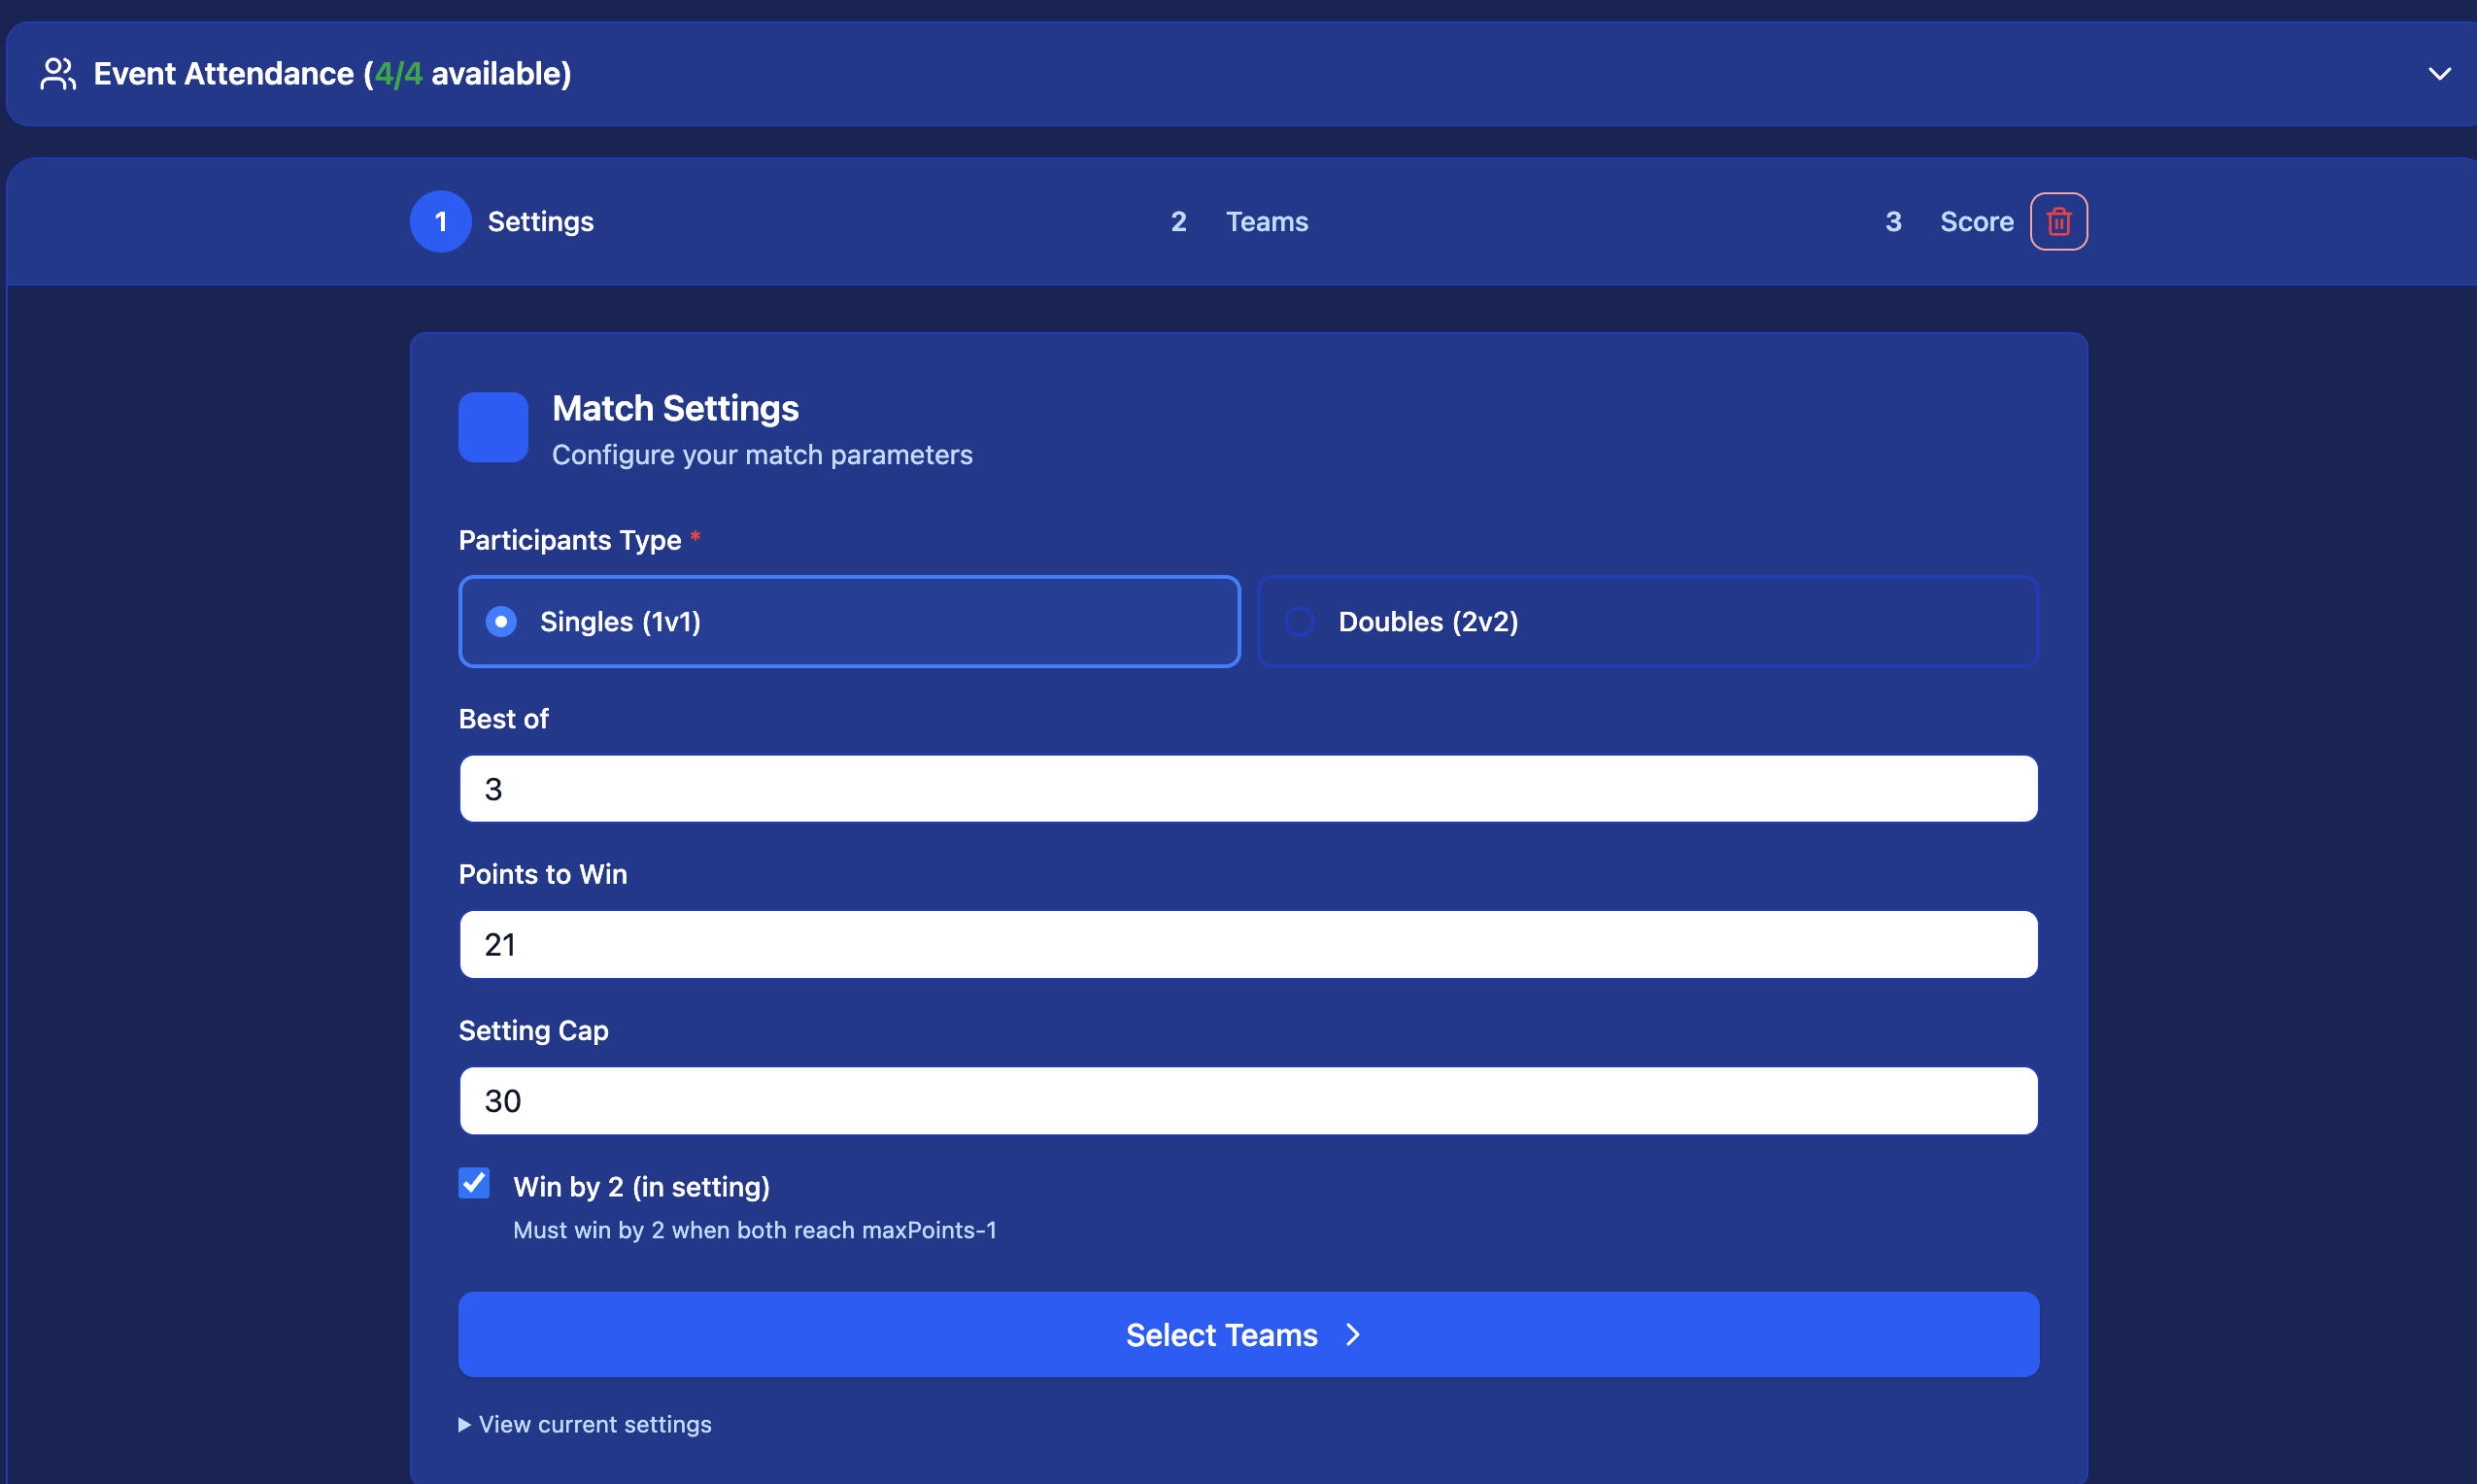Click the 'Must win by 2 when both reach maxPoints-1' text
The width and height of the screenshot is (2477, 1484).
(x=754, y=1230)
